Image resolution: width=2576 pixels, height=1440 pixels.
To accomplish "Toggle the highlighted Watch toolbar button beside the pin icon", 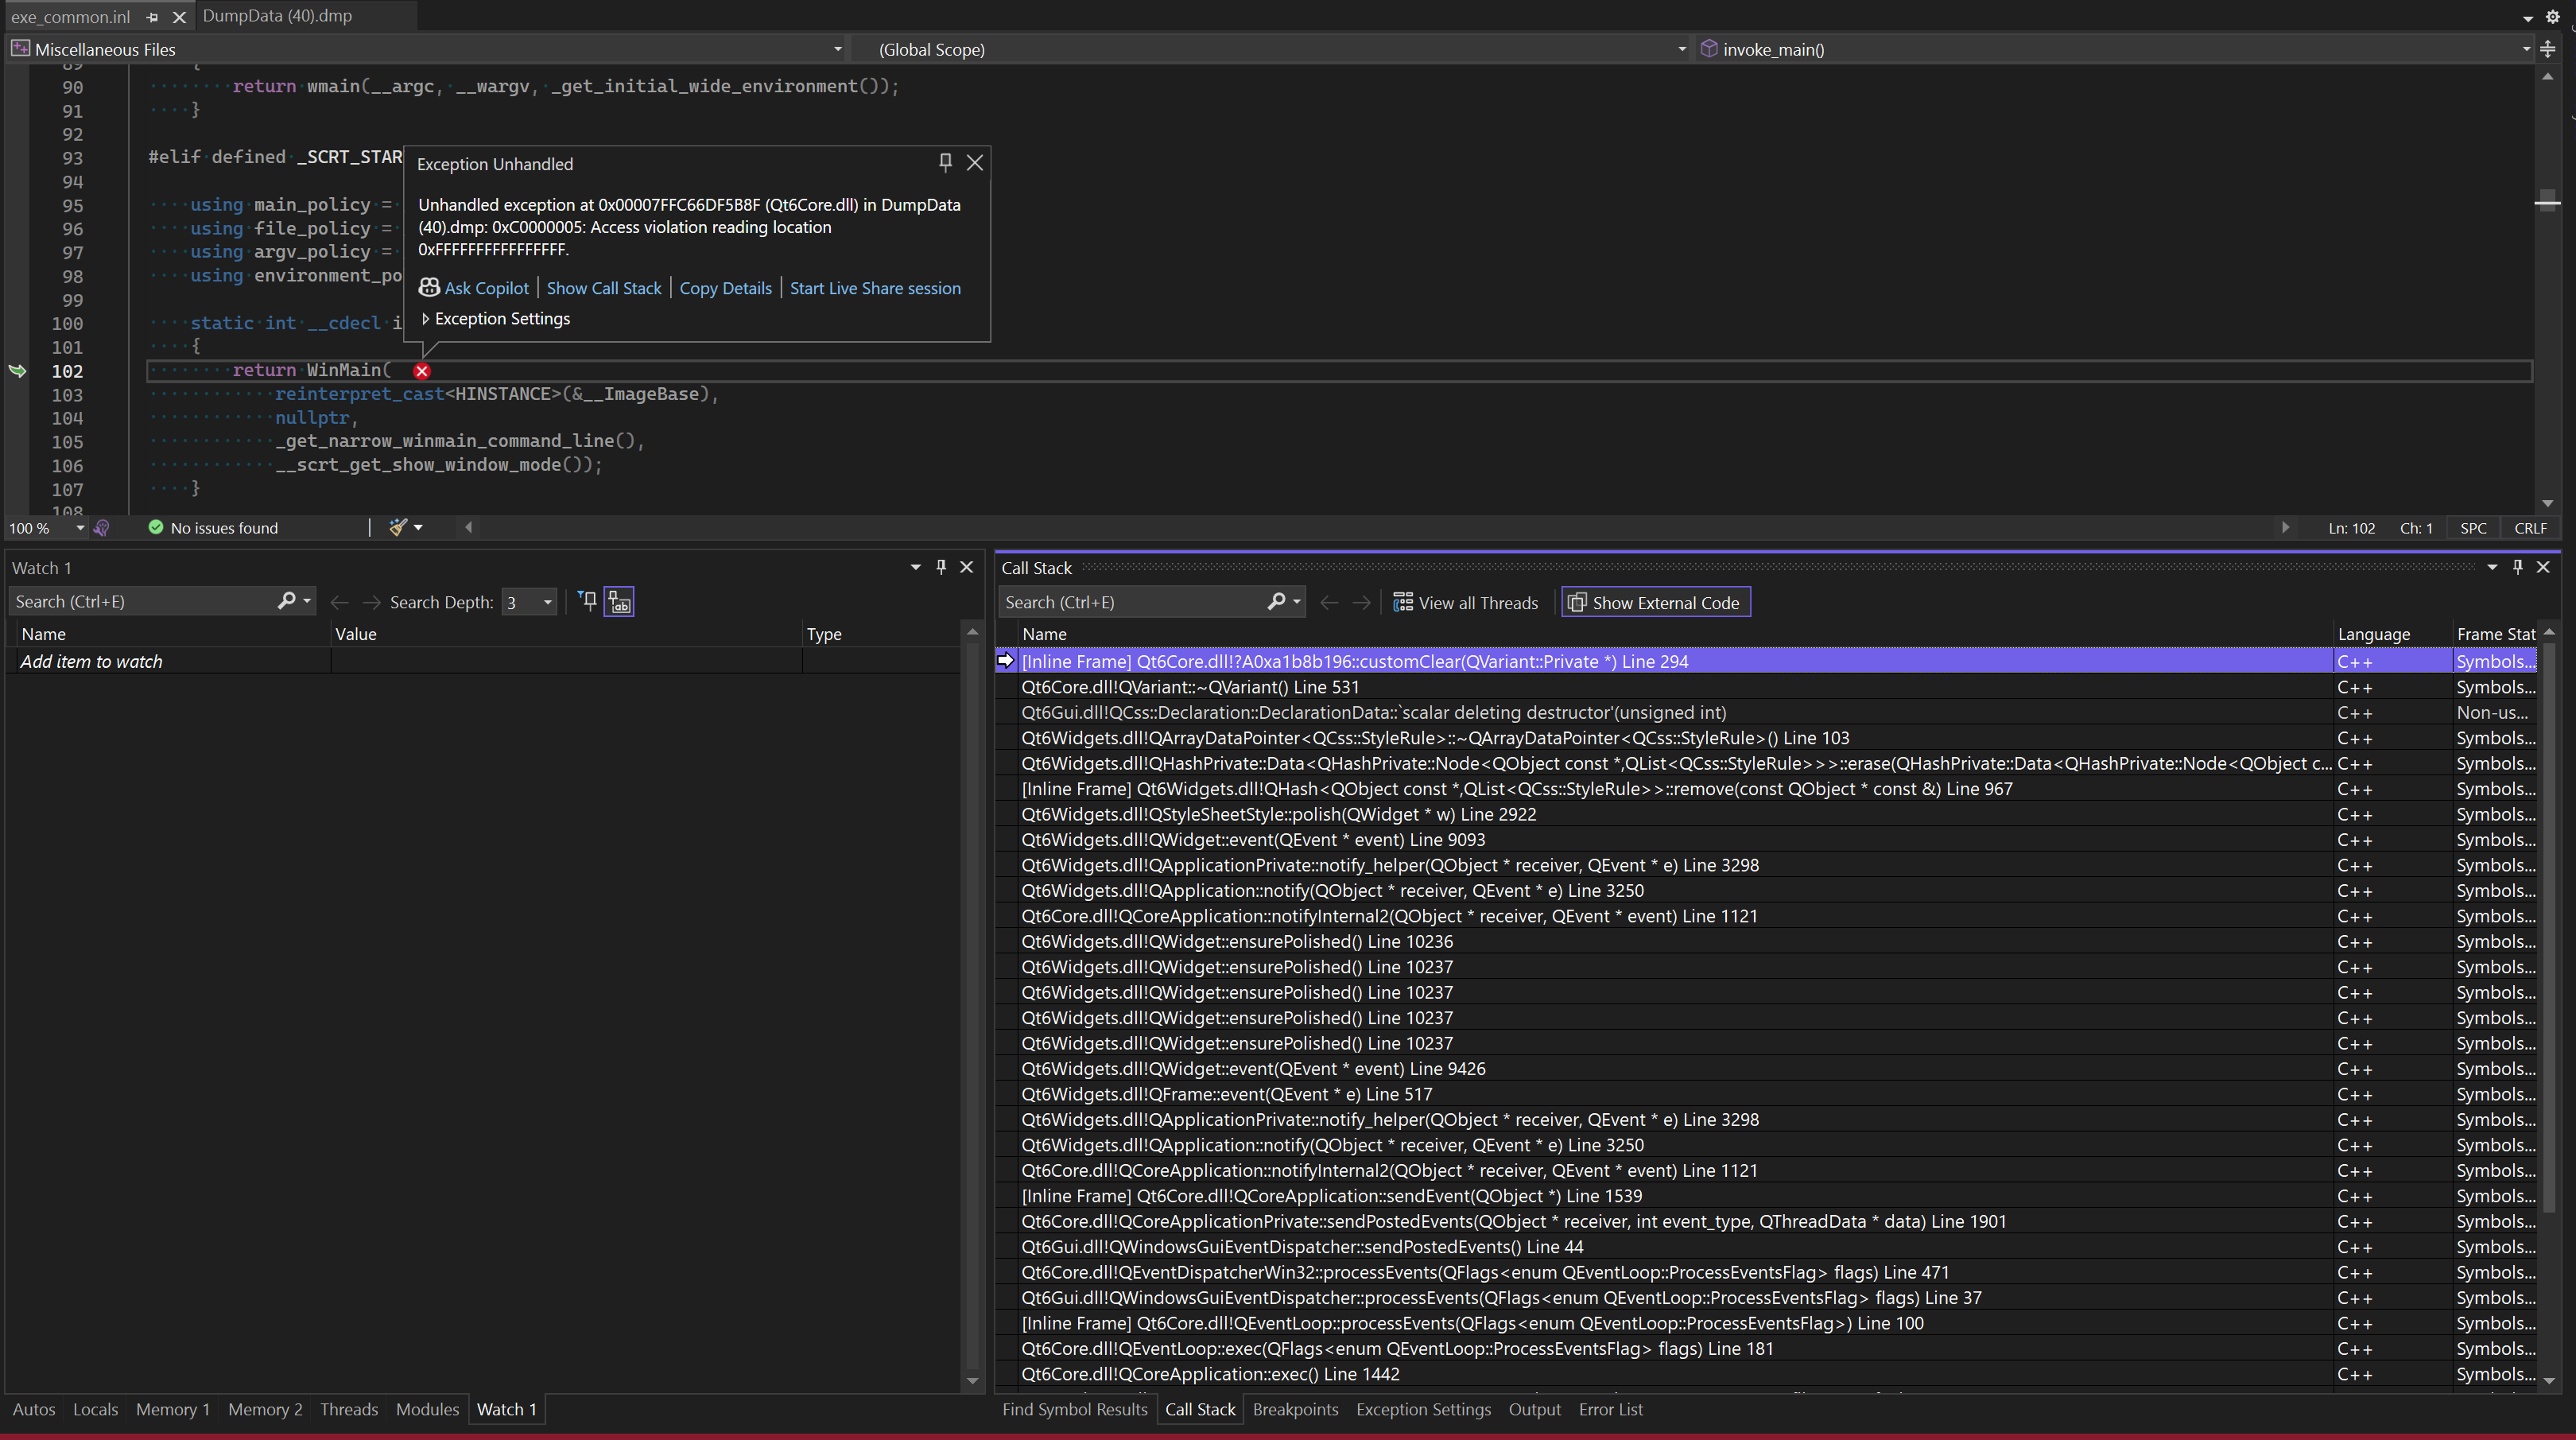I will click(619, 602).
